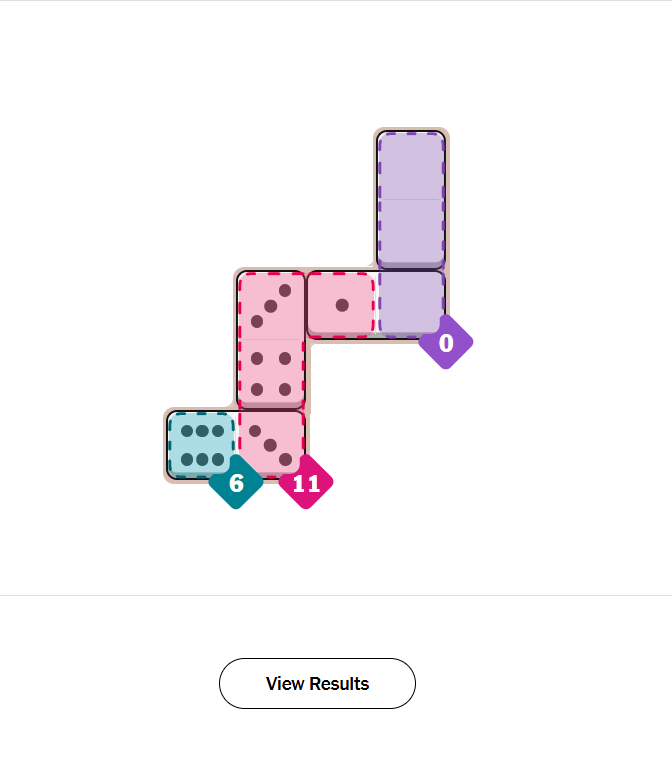Click the purple "0" region sum badge
The image size is (672, 769).
click(x=446, y=343)
